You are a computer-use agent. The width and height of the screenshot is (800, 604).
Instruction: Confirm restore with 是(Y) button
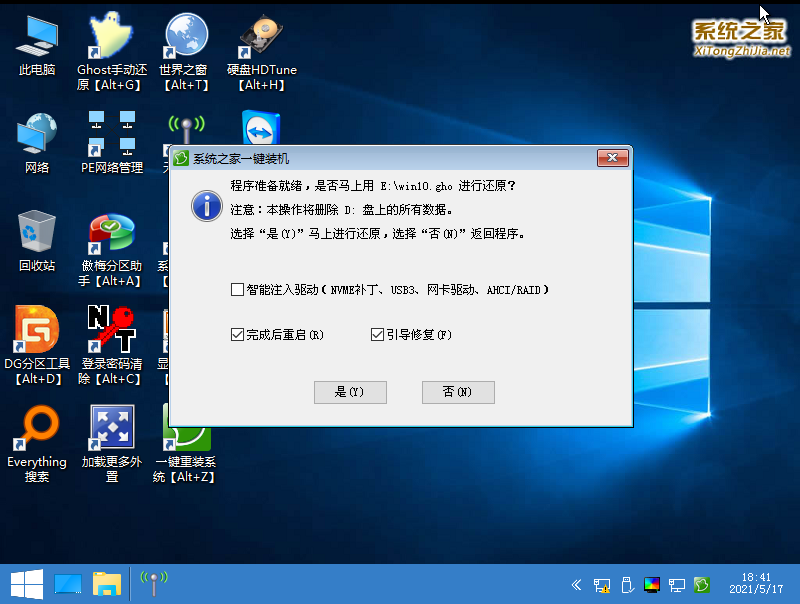[350, 392]
